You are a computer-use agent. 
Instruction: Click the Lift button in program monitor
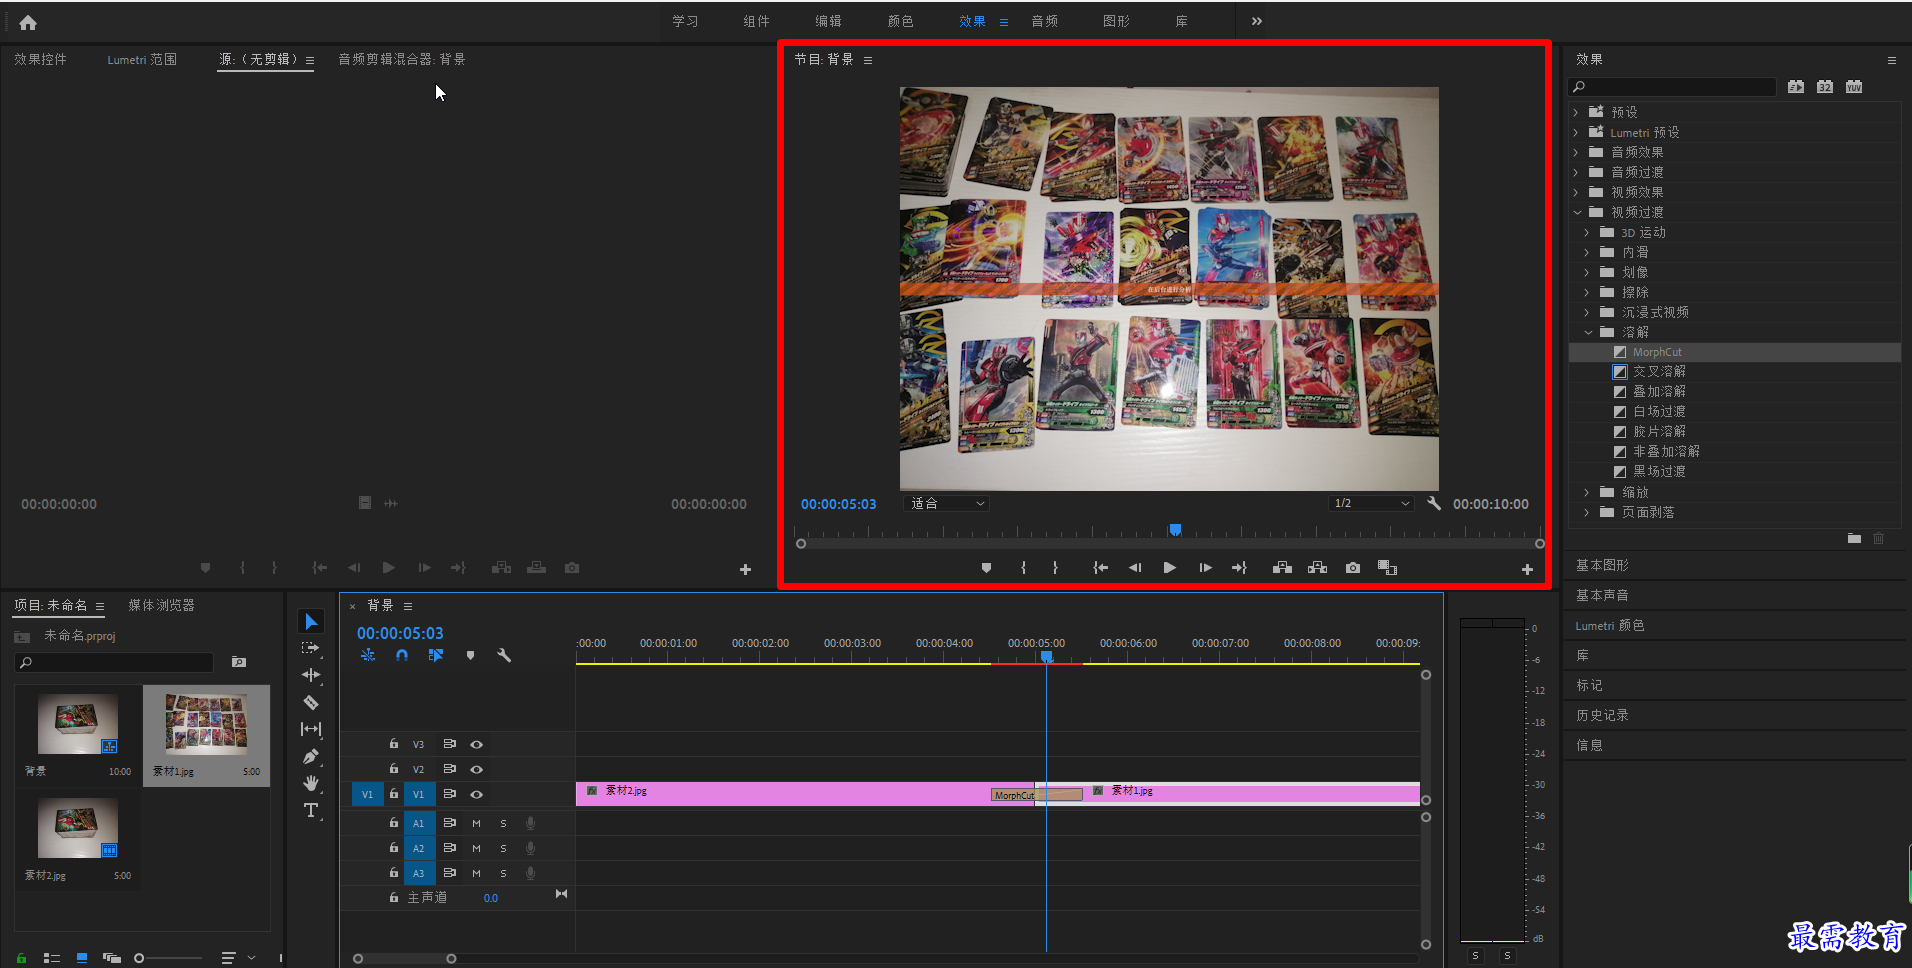click(1282, 568)
